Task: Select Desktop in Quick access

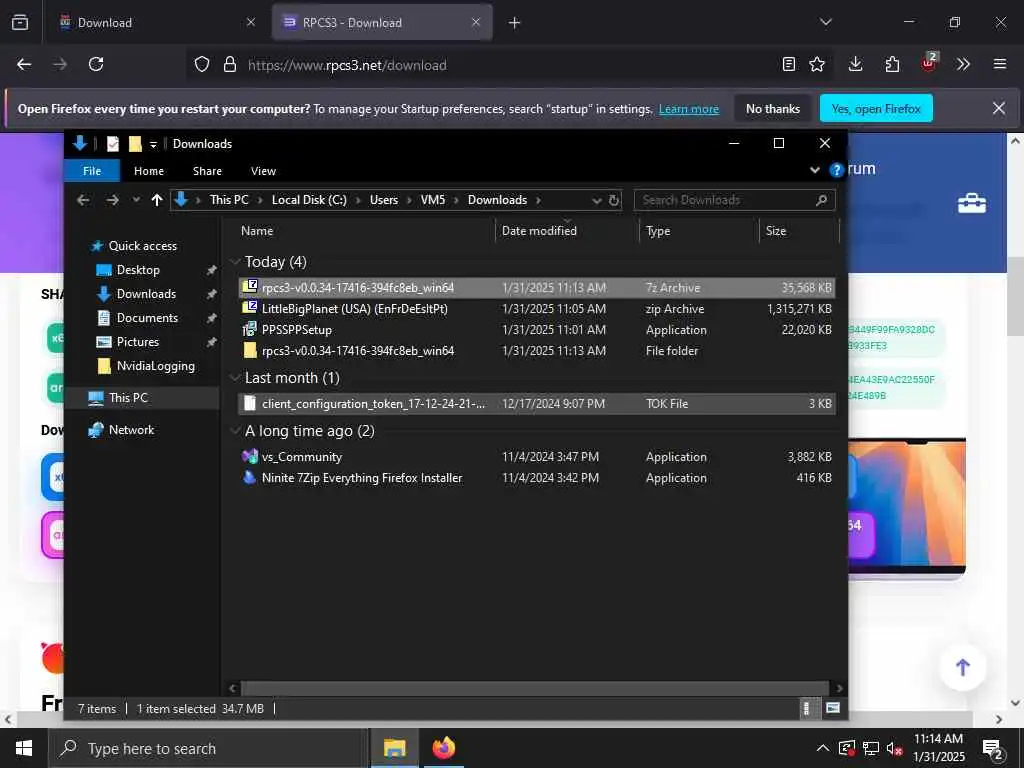Action: coord(138,270)
